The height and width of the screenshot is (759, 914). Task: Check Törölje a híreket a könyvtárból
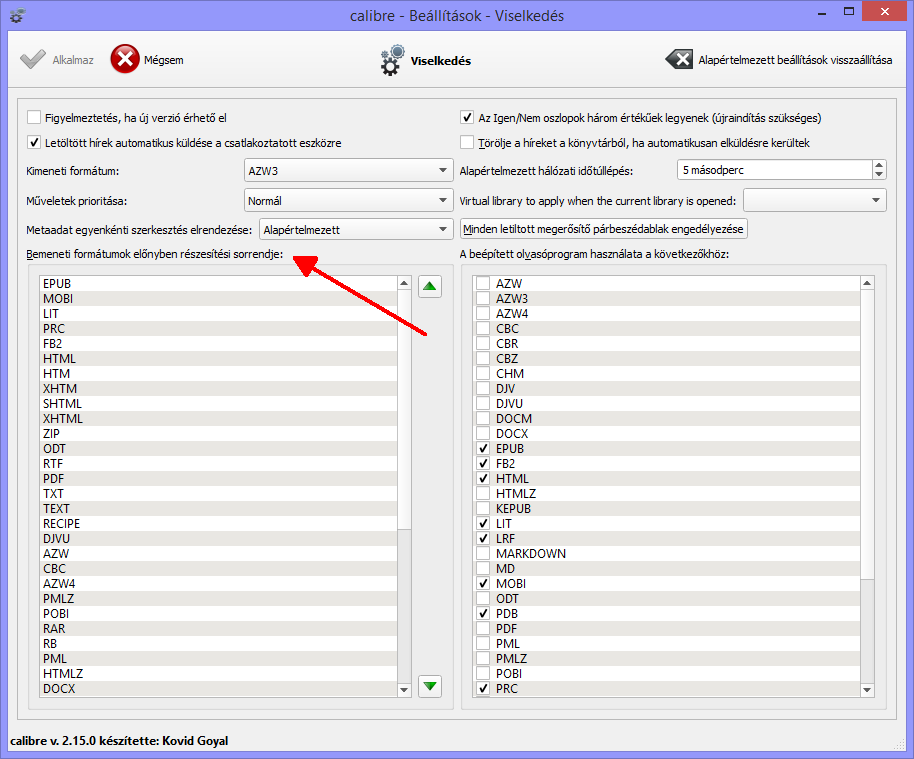pyautogui.click(x=467, y=143)
